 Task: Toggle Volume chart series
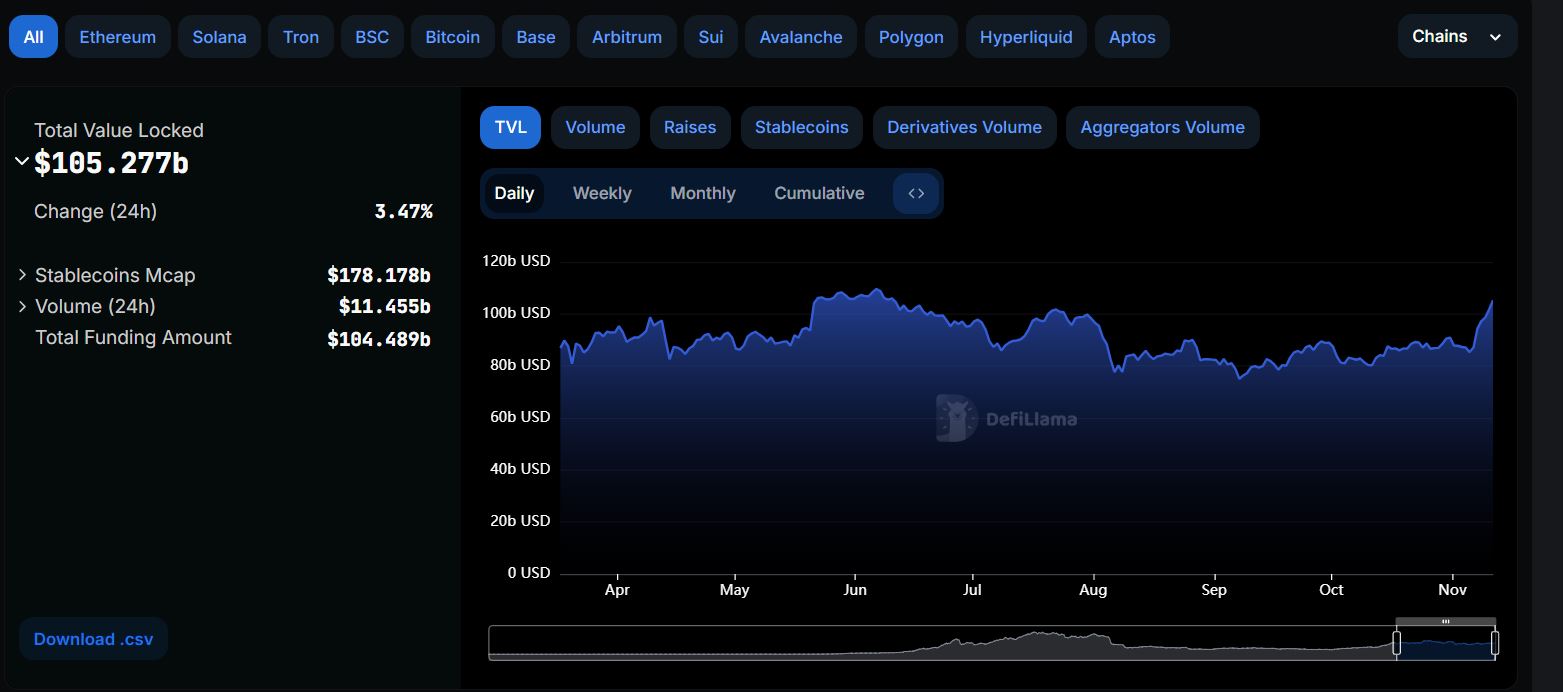tap(595, 127)
